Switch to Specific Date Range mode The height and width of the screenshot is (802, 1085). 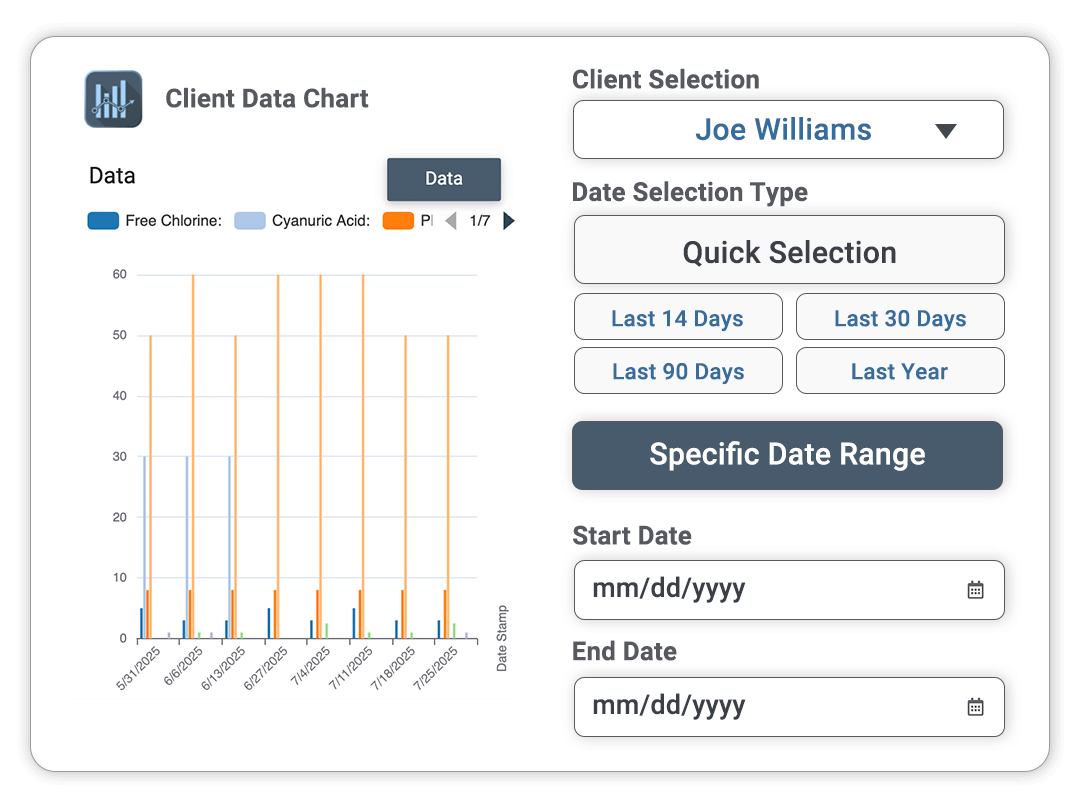pos(787,455)
